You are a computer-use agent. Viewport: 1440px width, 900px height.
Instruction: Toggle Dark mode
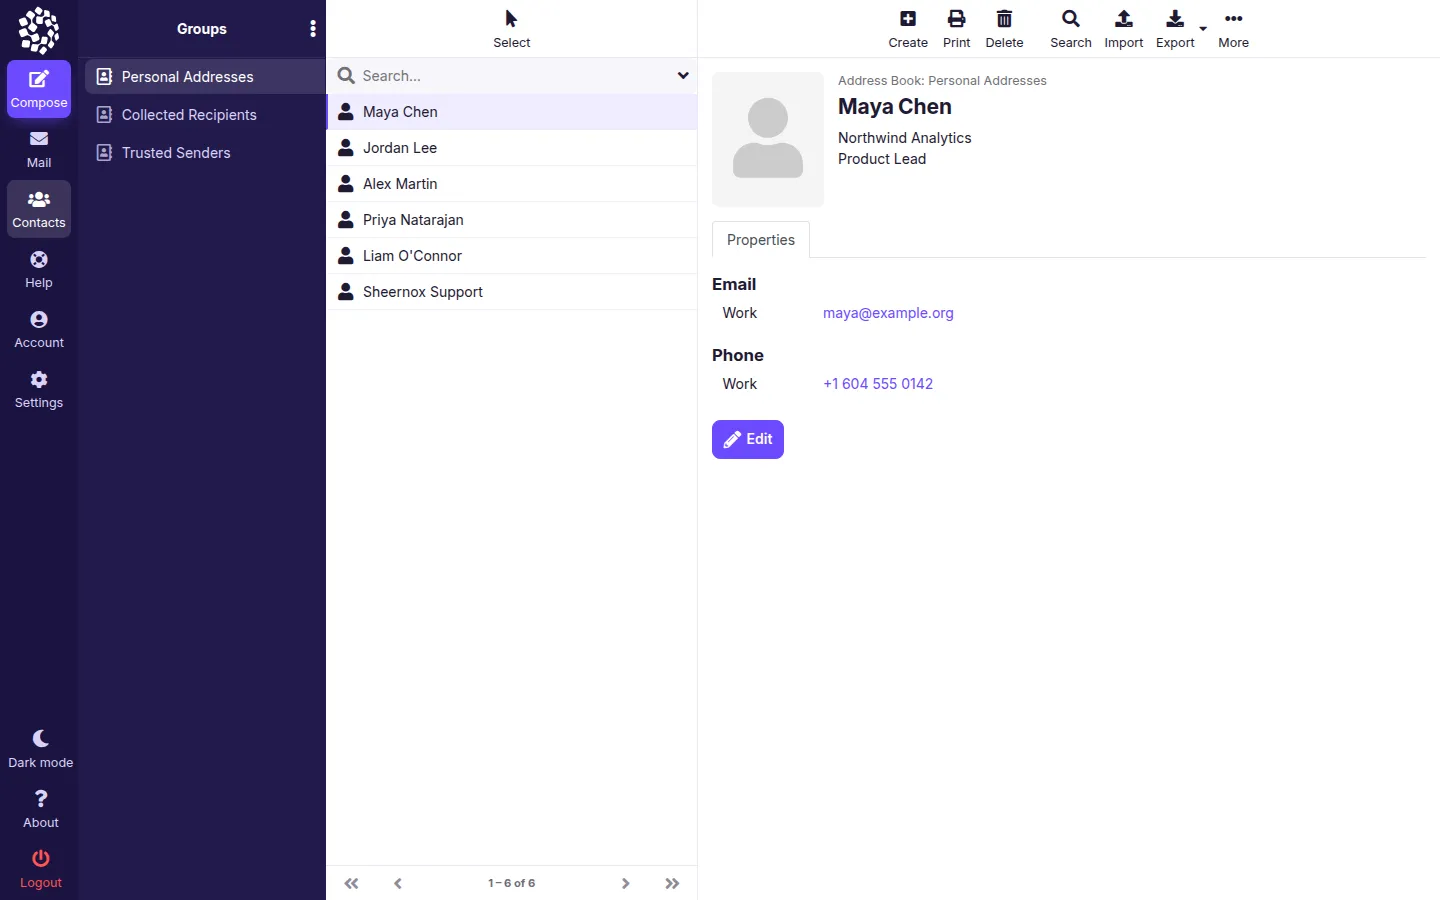coord(41,749)
